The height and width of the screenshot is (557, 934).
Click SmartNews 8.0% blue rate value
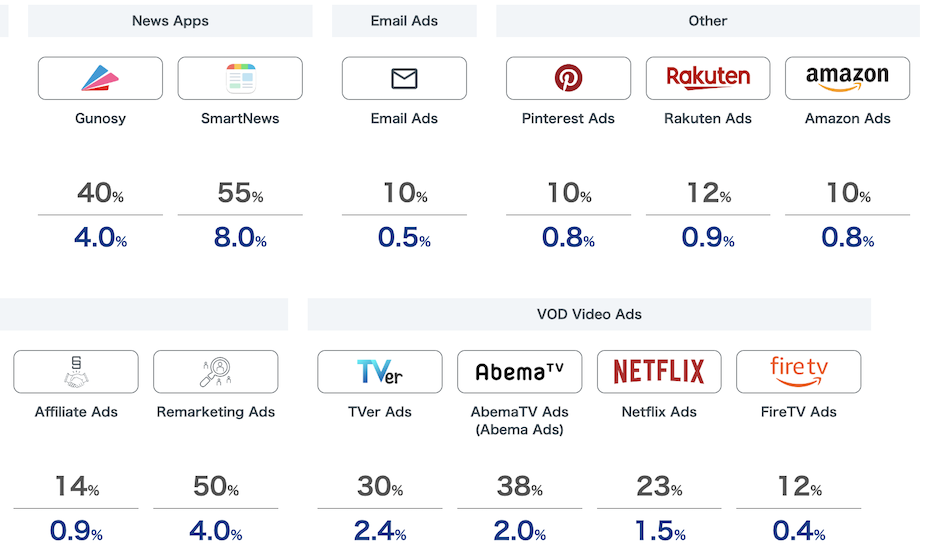pos(240,238)
